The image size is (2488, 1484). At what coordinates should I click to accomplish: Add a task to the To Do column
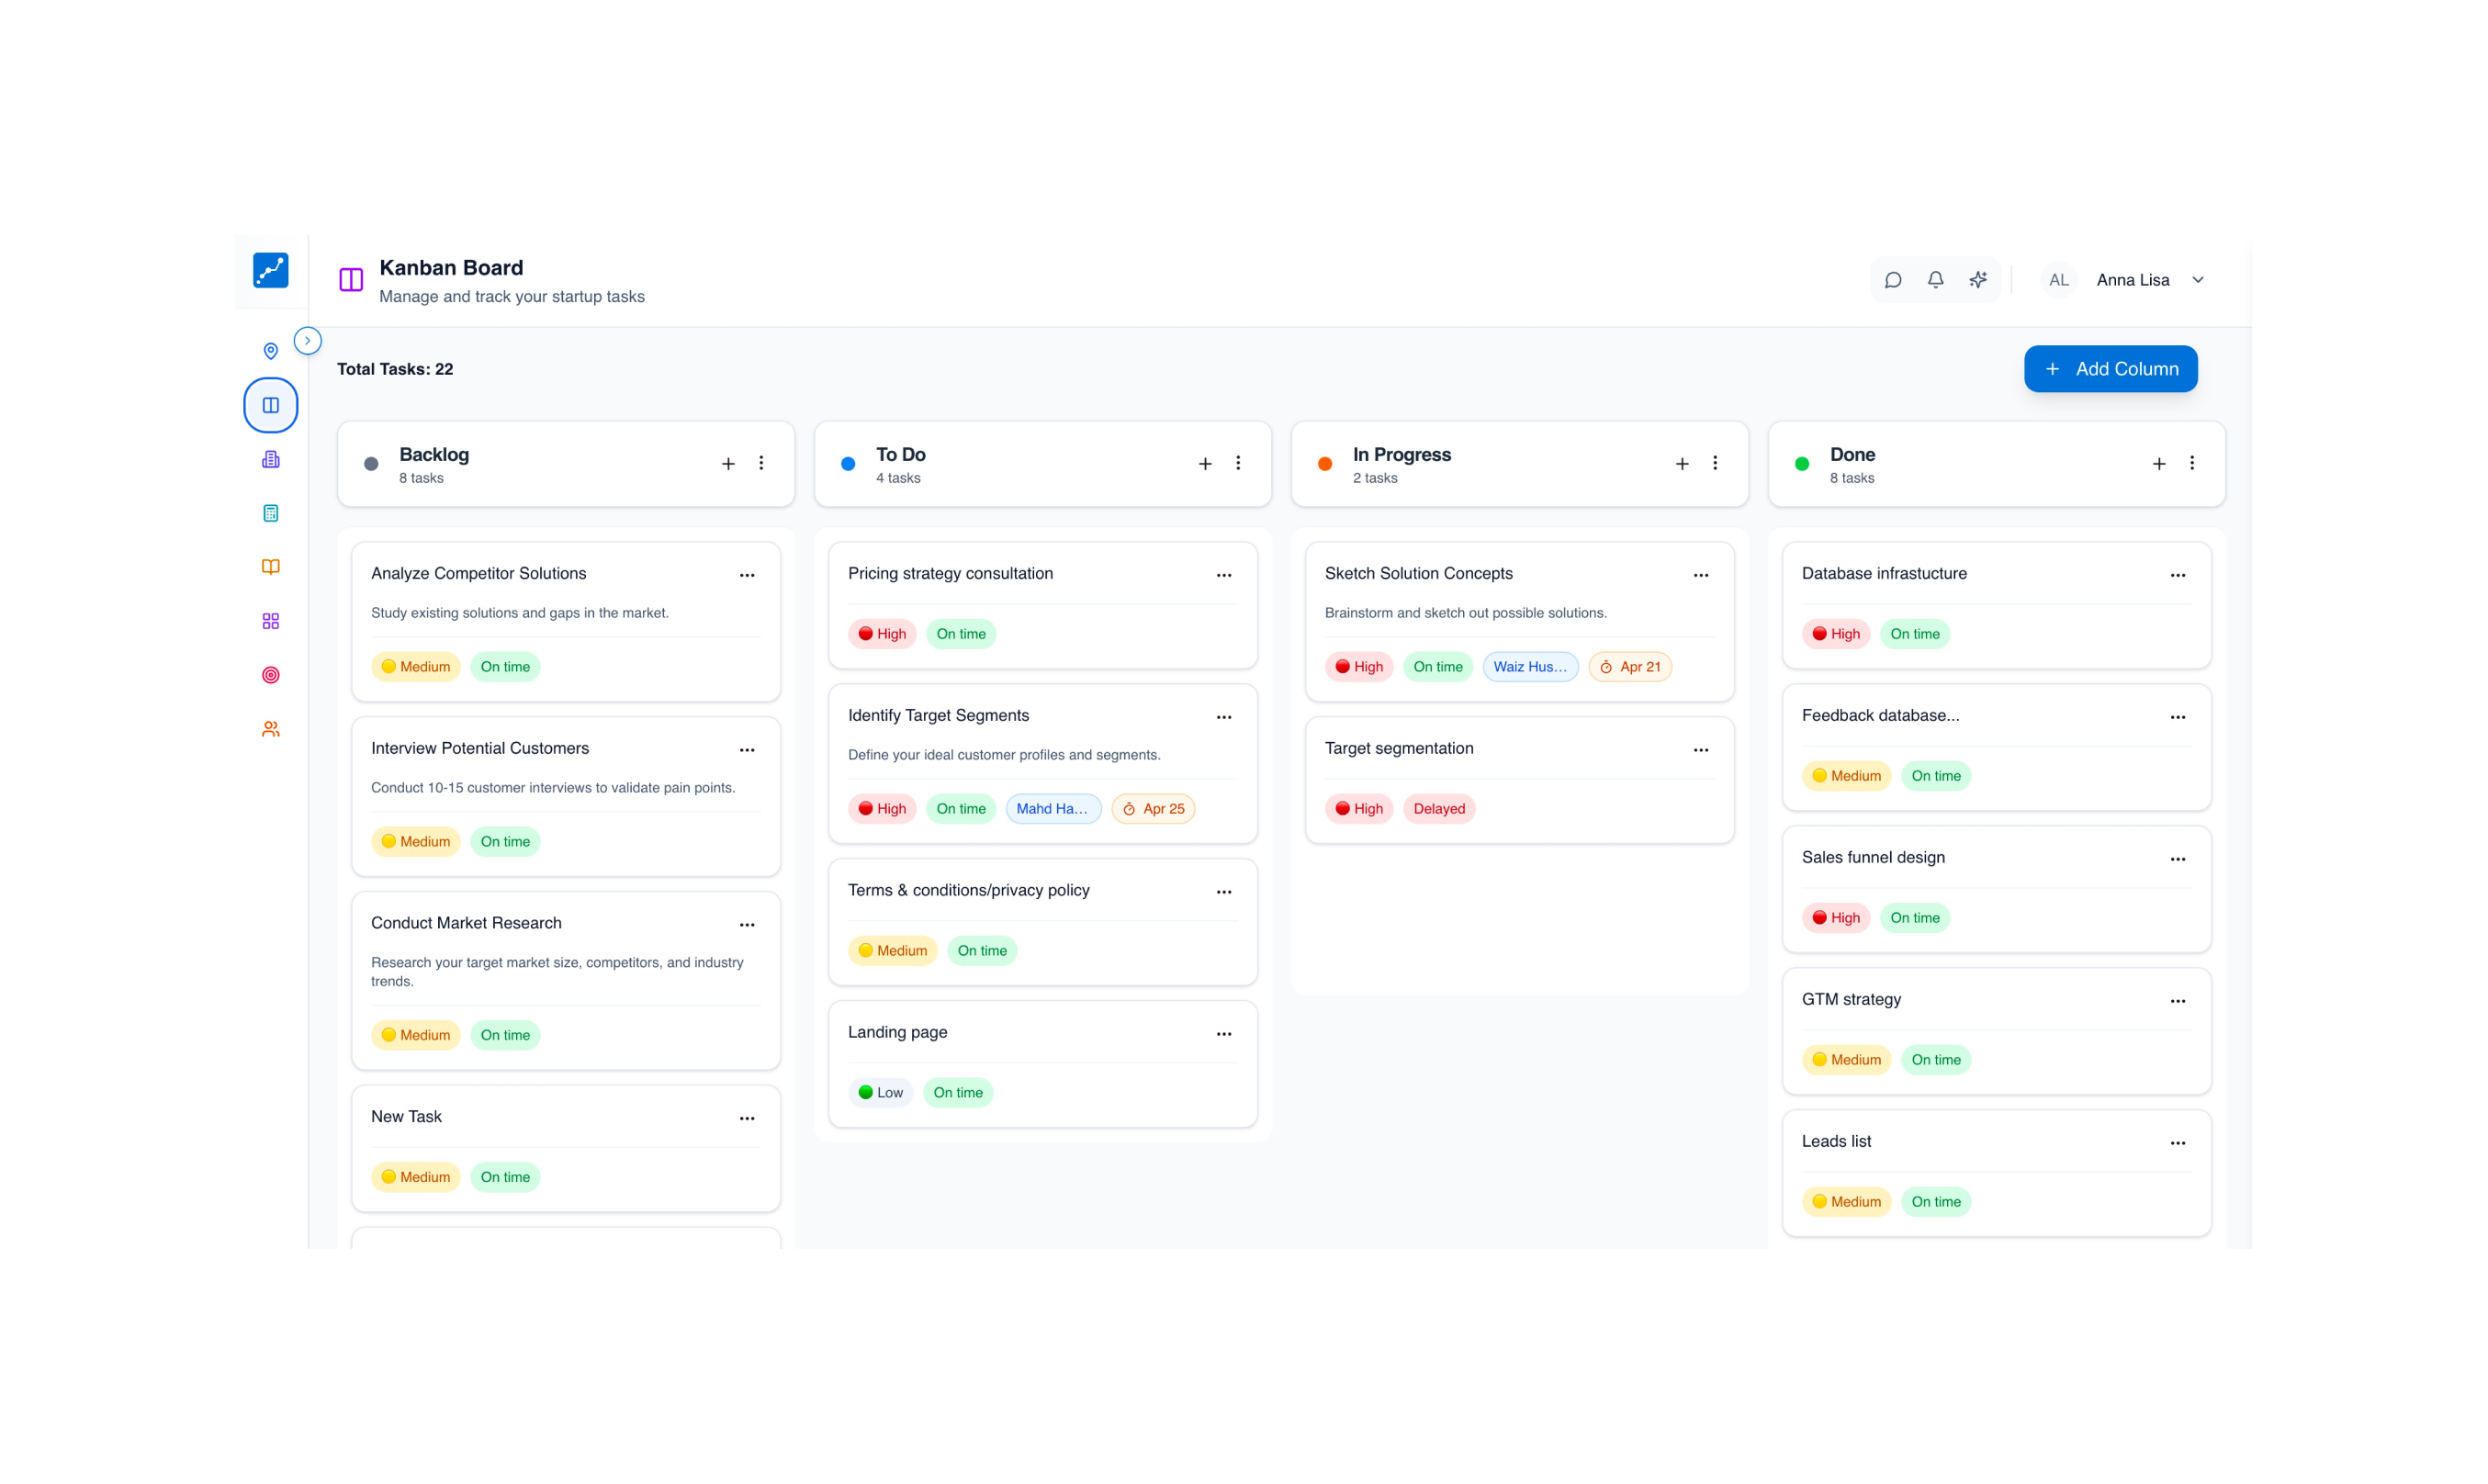(1205, 463)
